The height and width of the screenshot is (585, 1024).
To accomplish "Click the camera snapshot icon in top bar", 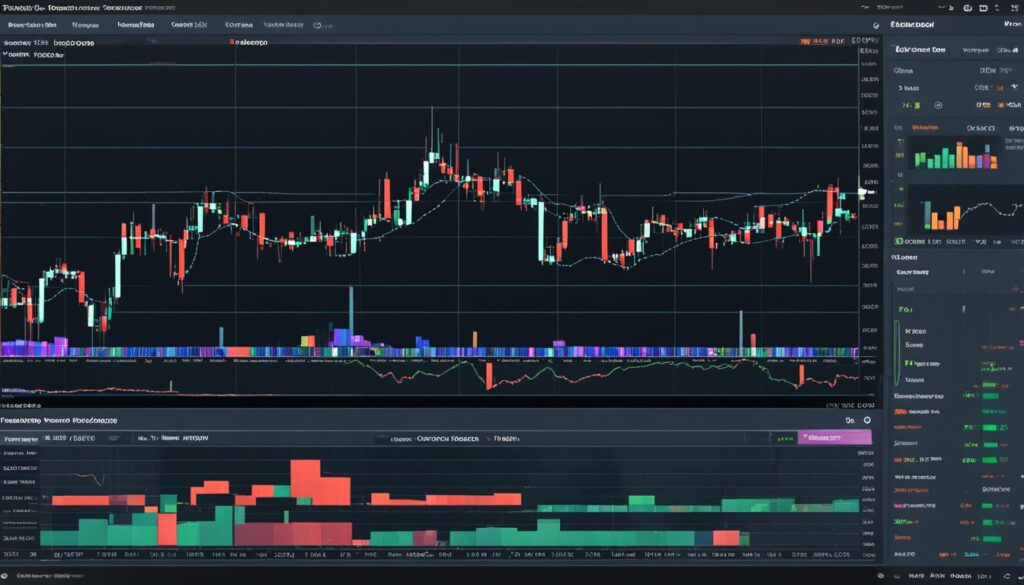I will coord(967,8).
